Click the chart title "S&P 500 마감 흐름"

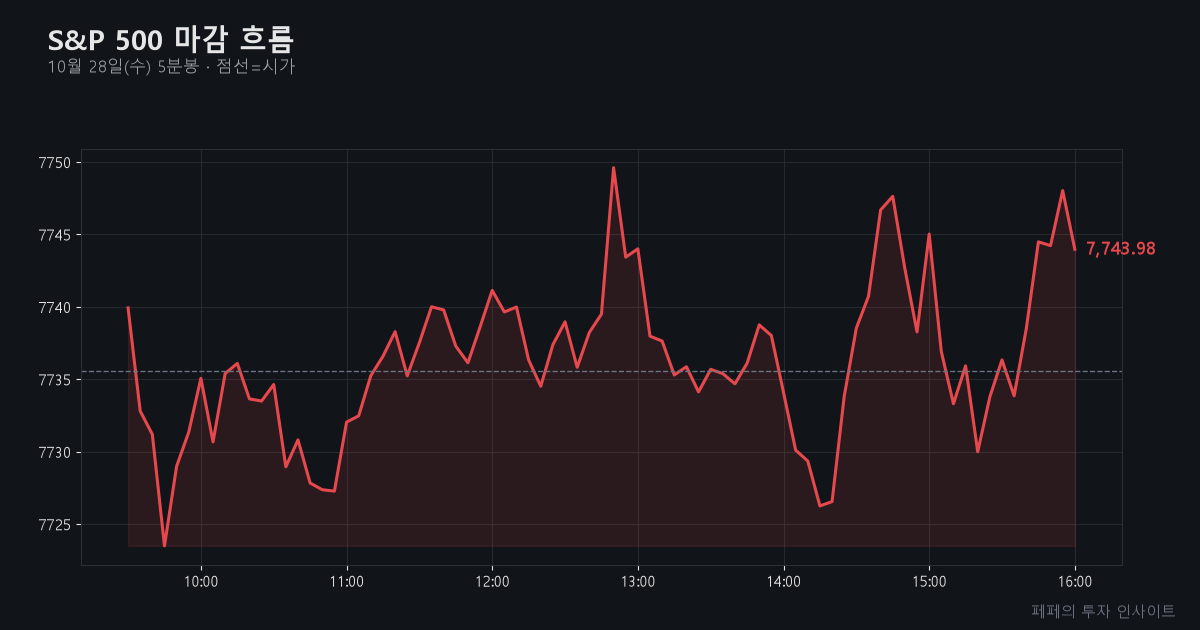point(171,40)
